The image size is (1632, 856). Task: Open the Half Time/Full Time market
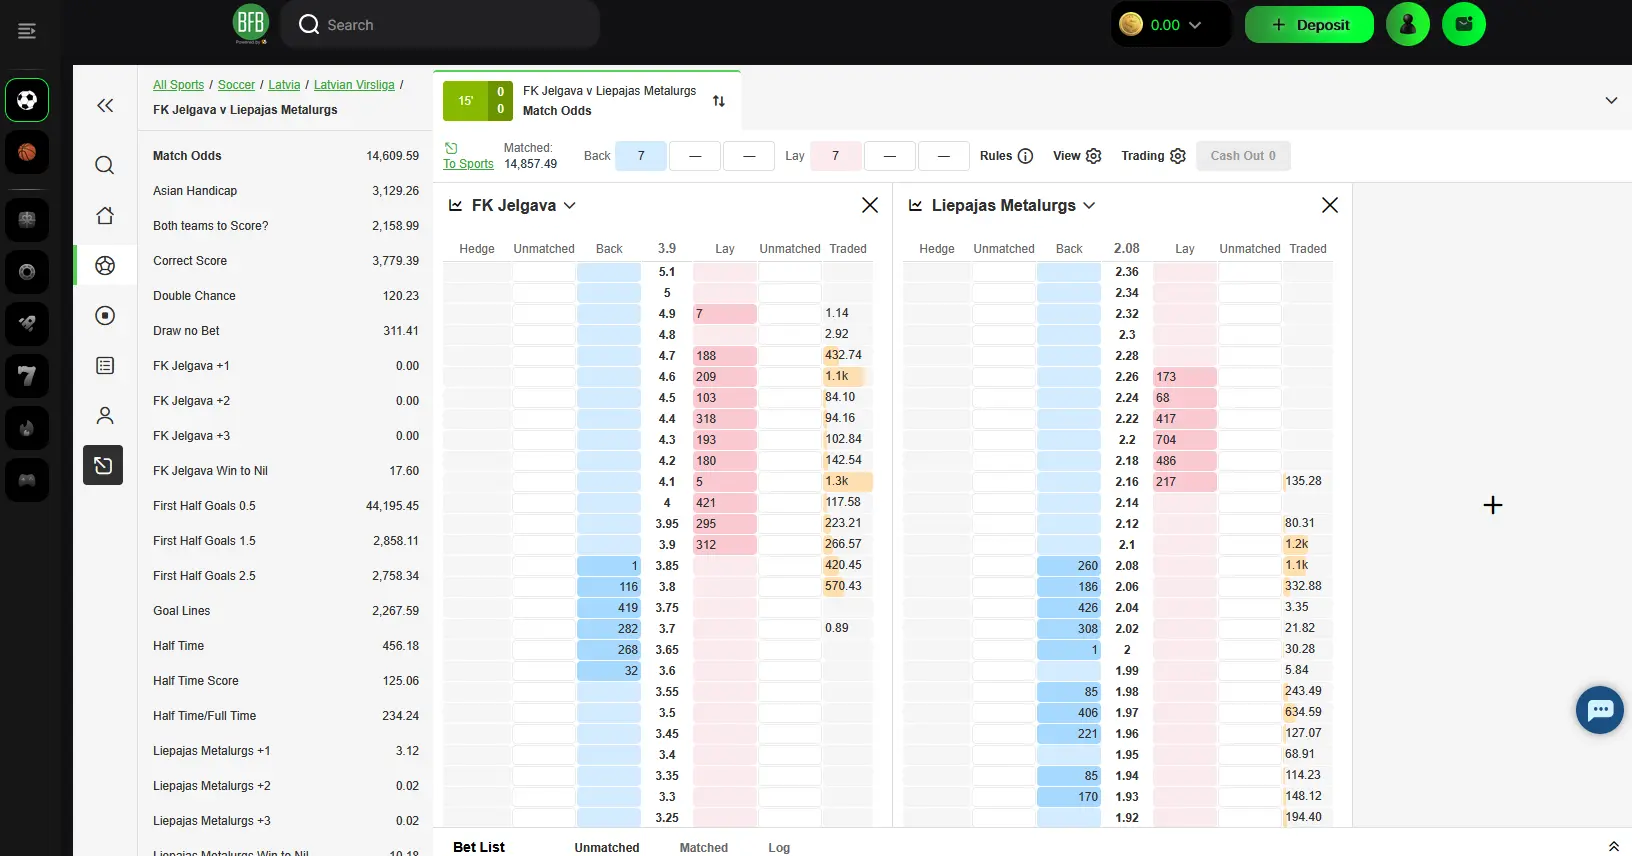(x=285, y=716)
